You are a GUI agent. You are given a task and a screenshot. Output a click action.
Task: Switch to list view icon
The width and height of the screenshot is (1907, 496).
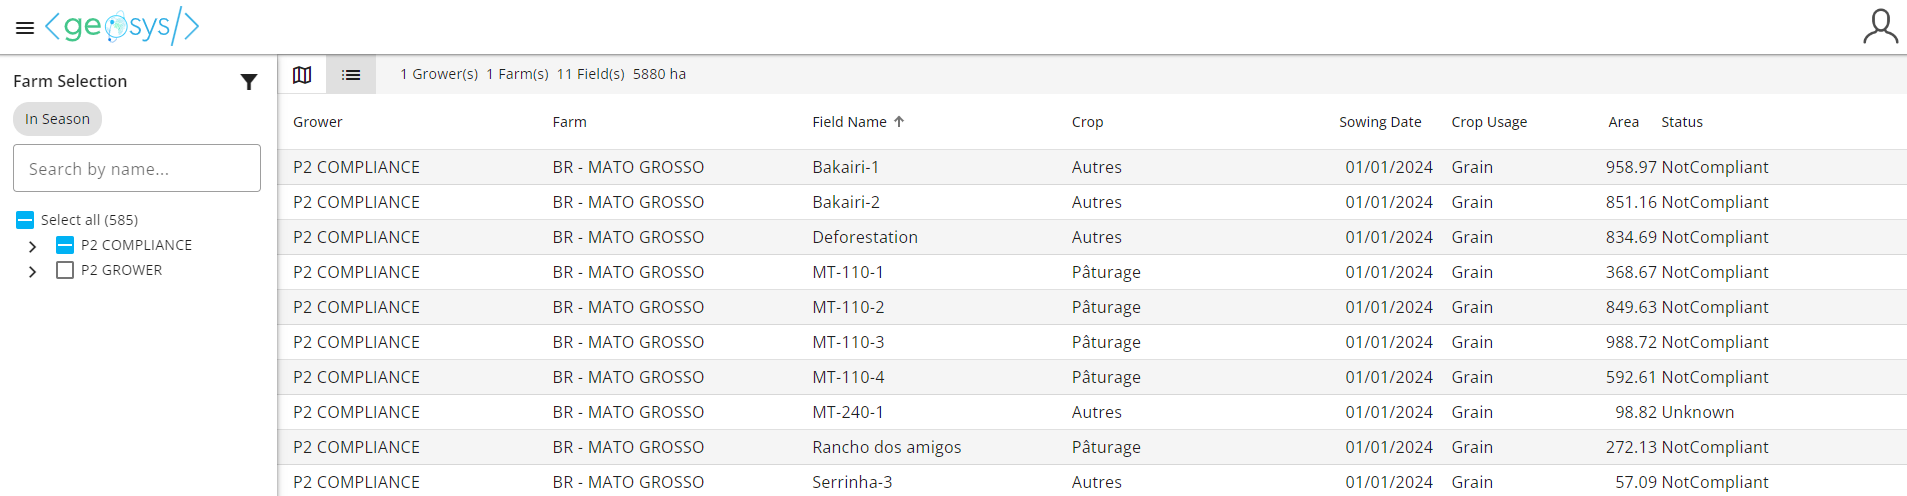point(351,75)
